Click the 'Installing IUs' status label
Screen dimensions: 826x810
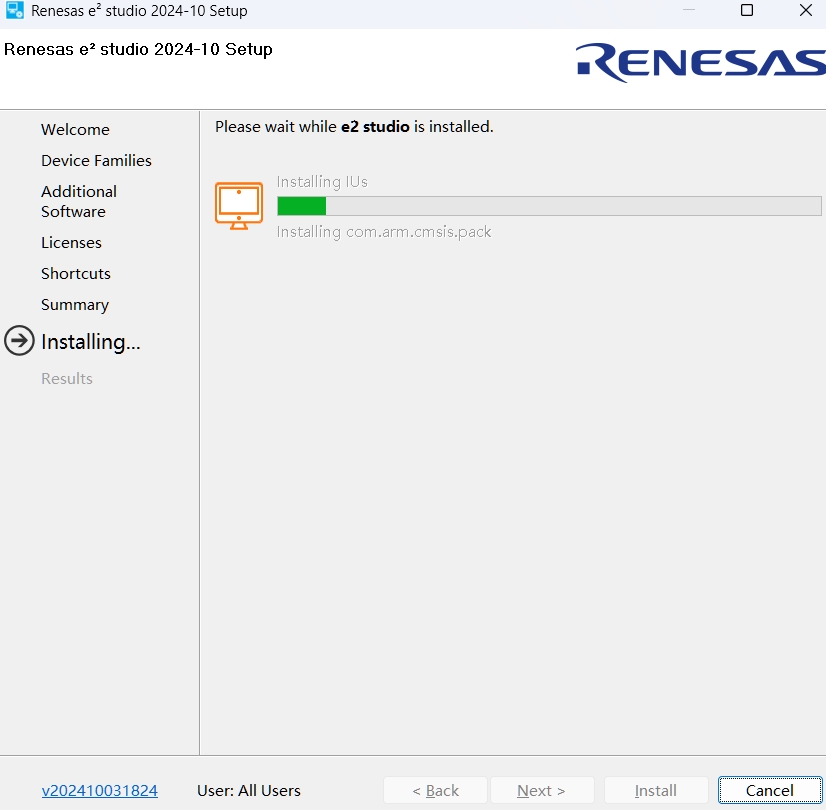322,182
